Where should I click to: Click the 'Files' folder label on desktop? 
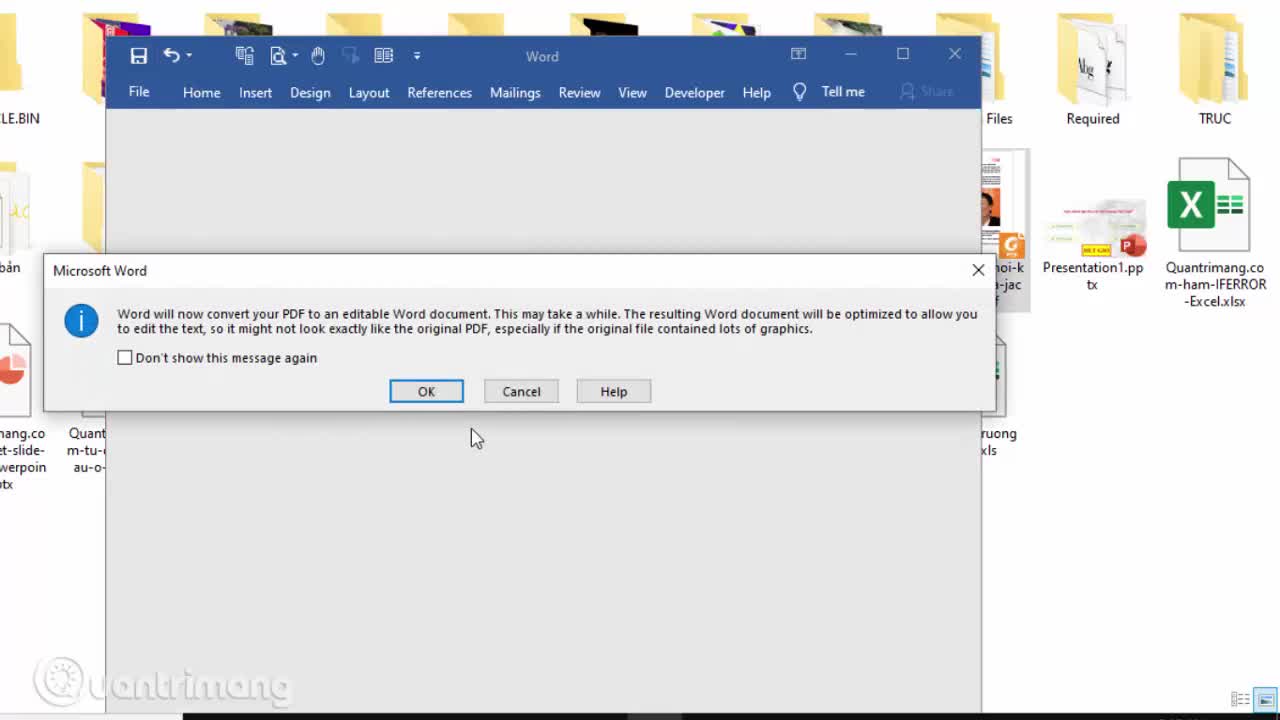tap(999, 118)
